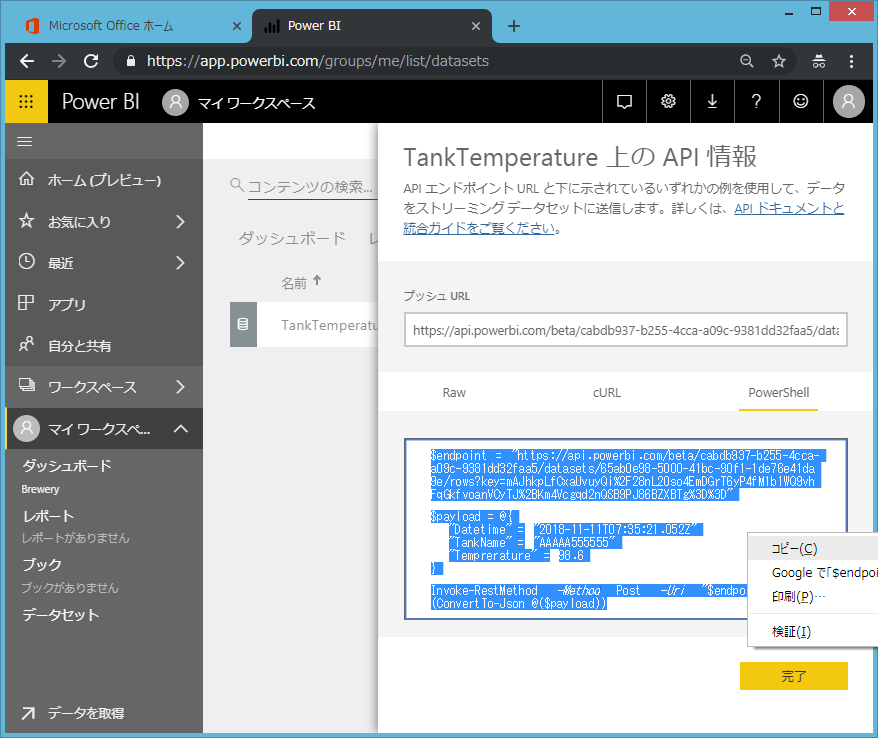878x738 pixels.
Task: Open the user account avatar at top right
Action: tap(848, 101)
